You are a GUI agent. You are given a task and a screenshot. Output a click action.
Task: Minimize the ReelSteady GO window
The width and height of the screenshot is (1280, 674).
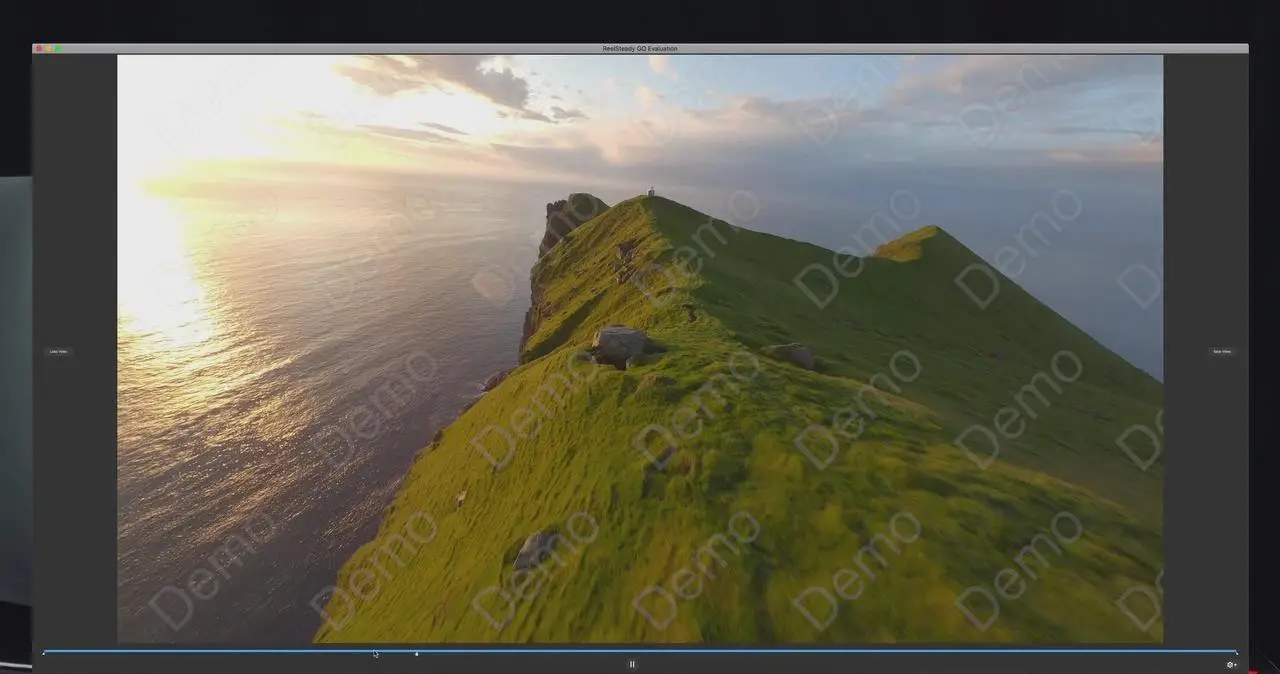(x=48, y=48)
